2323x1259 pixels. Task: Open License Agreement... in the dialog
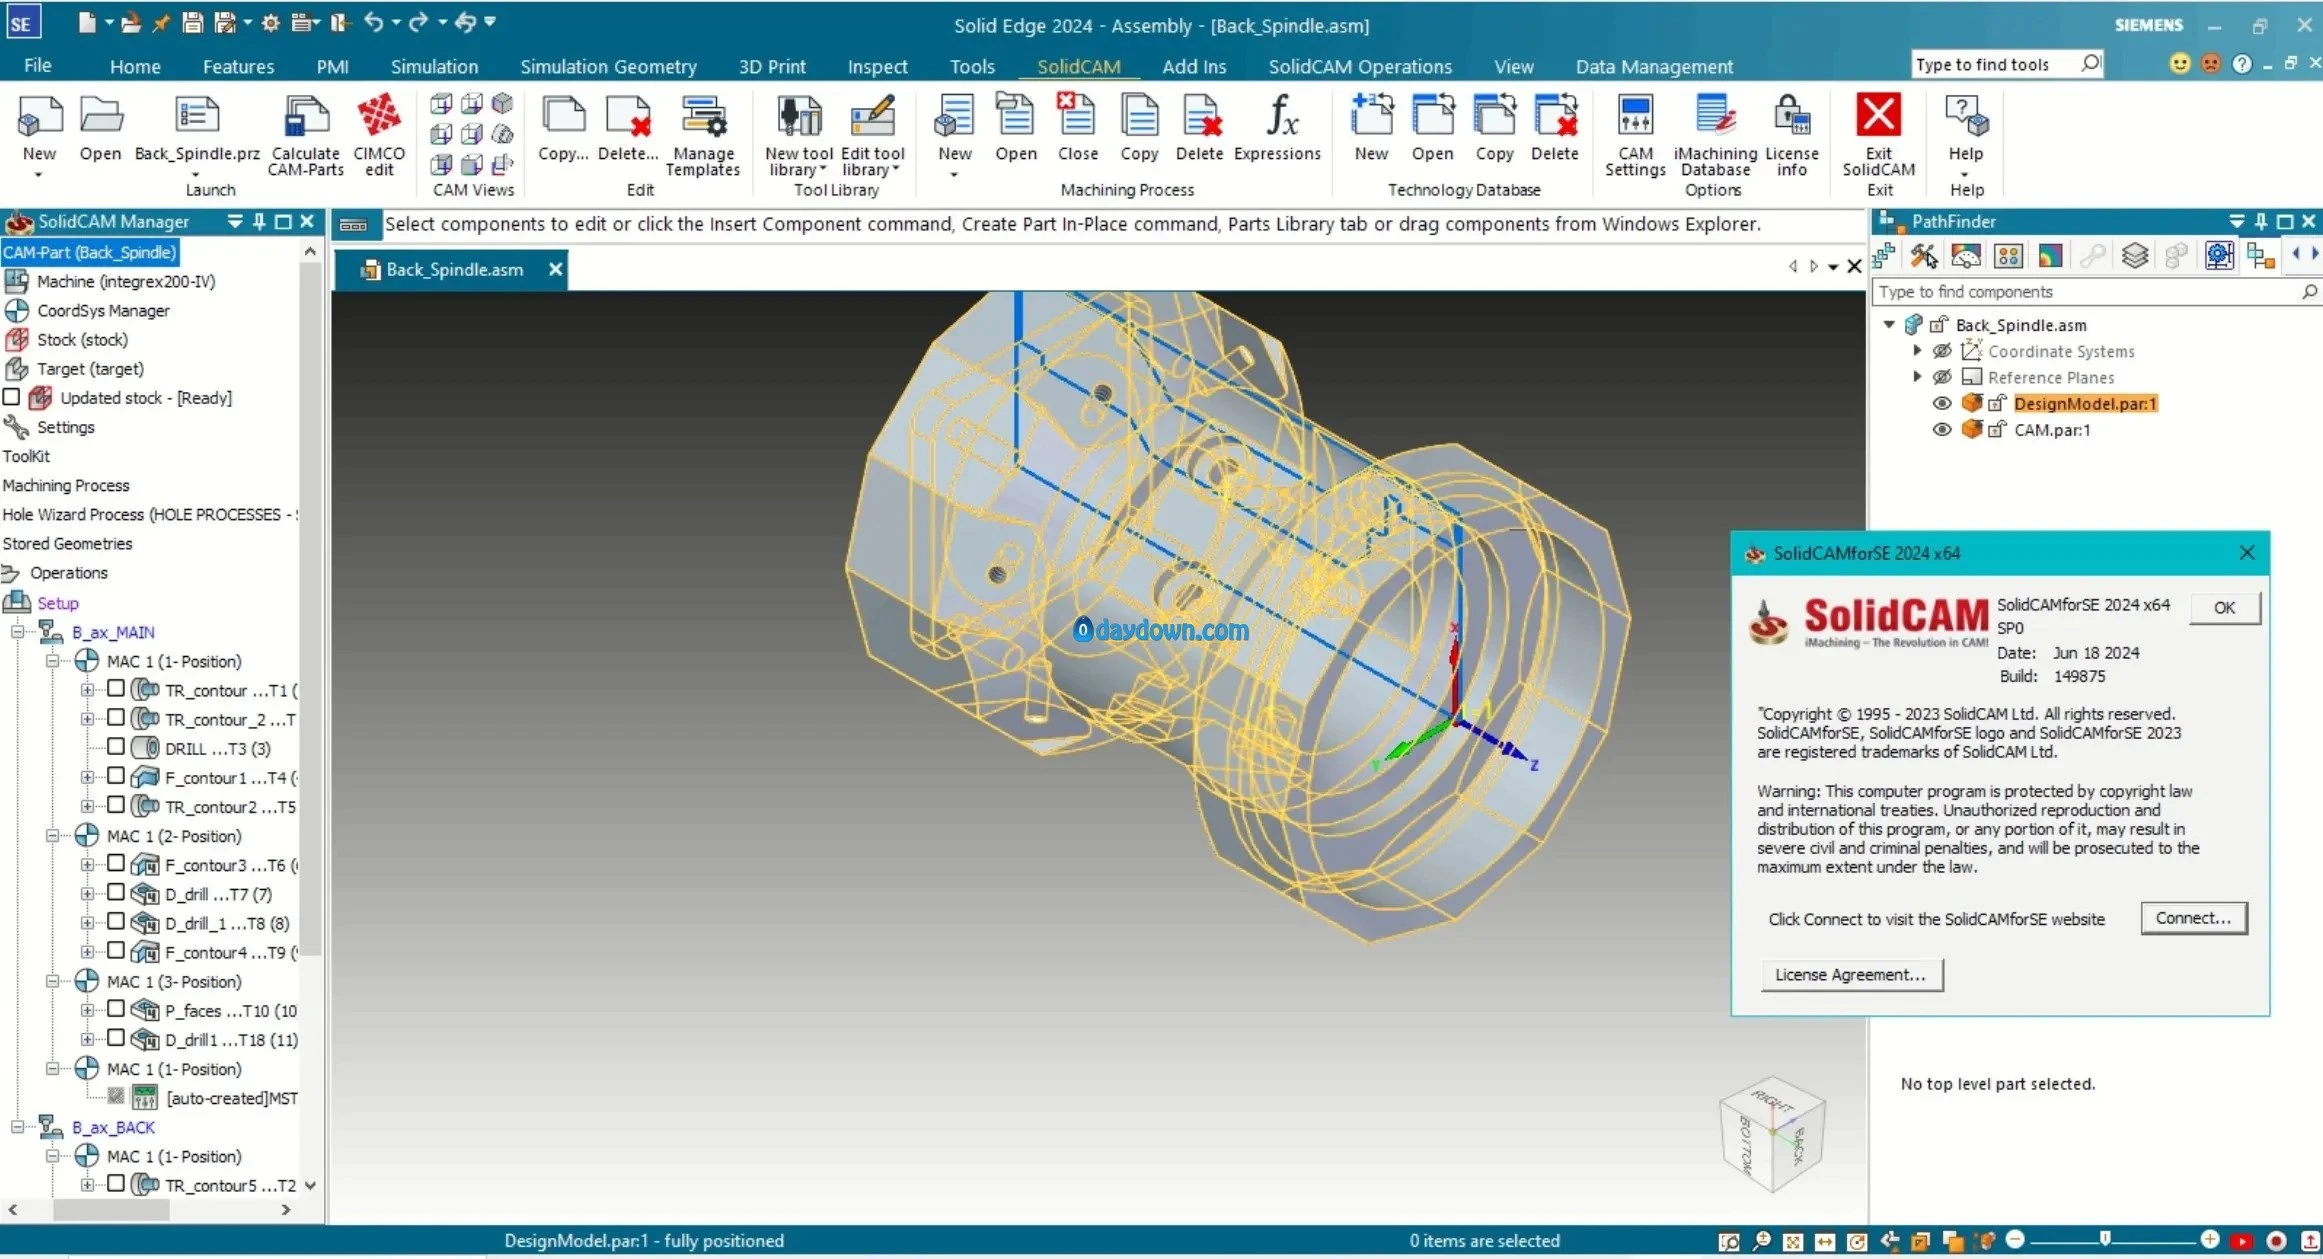tap(1850, 975)
